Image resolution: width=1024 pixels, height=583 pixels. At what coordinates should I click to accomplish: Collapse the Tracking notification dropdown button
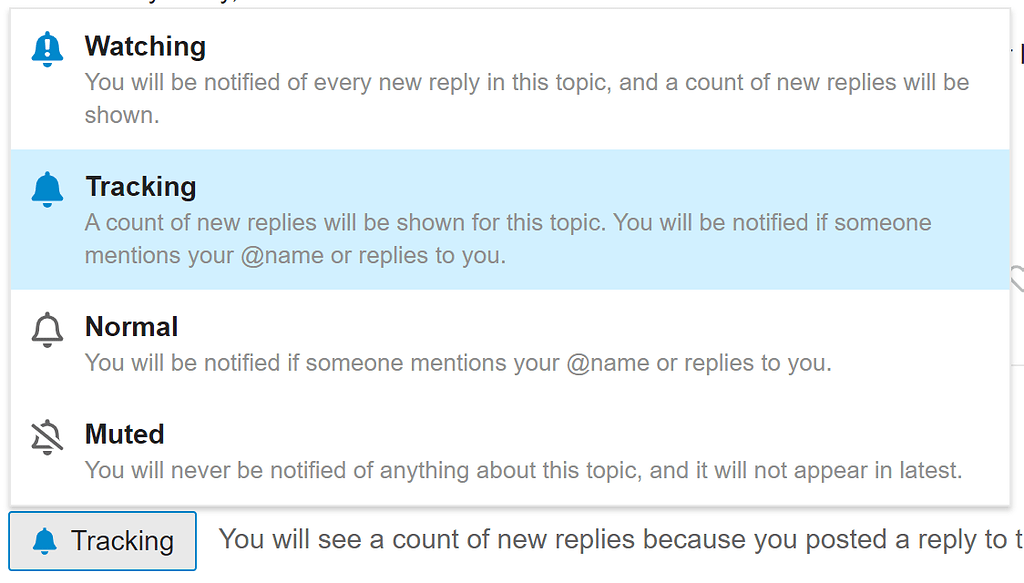[x=103, y=541]
